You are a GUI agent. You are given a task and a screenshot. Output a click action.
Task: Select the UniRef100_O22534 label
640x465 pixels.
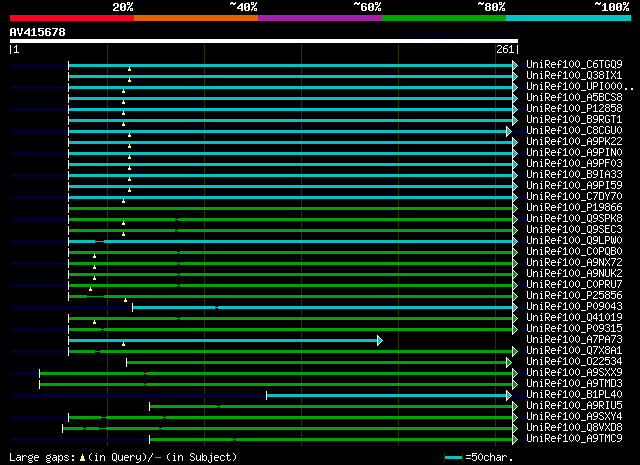coord(574,362)
